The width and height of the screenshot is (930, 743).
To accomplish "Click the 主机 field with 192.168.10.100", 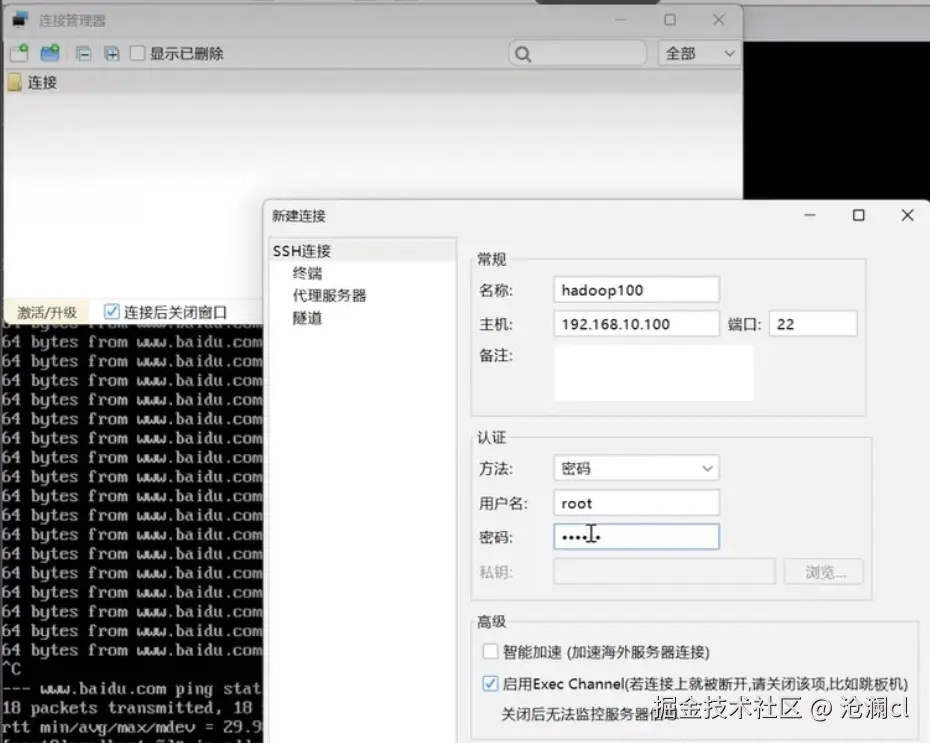I will coord(636,324).
